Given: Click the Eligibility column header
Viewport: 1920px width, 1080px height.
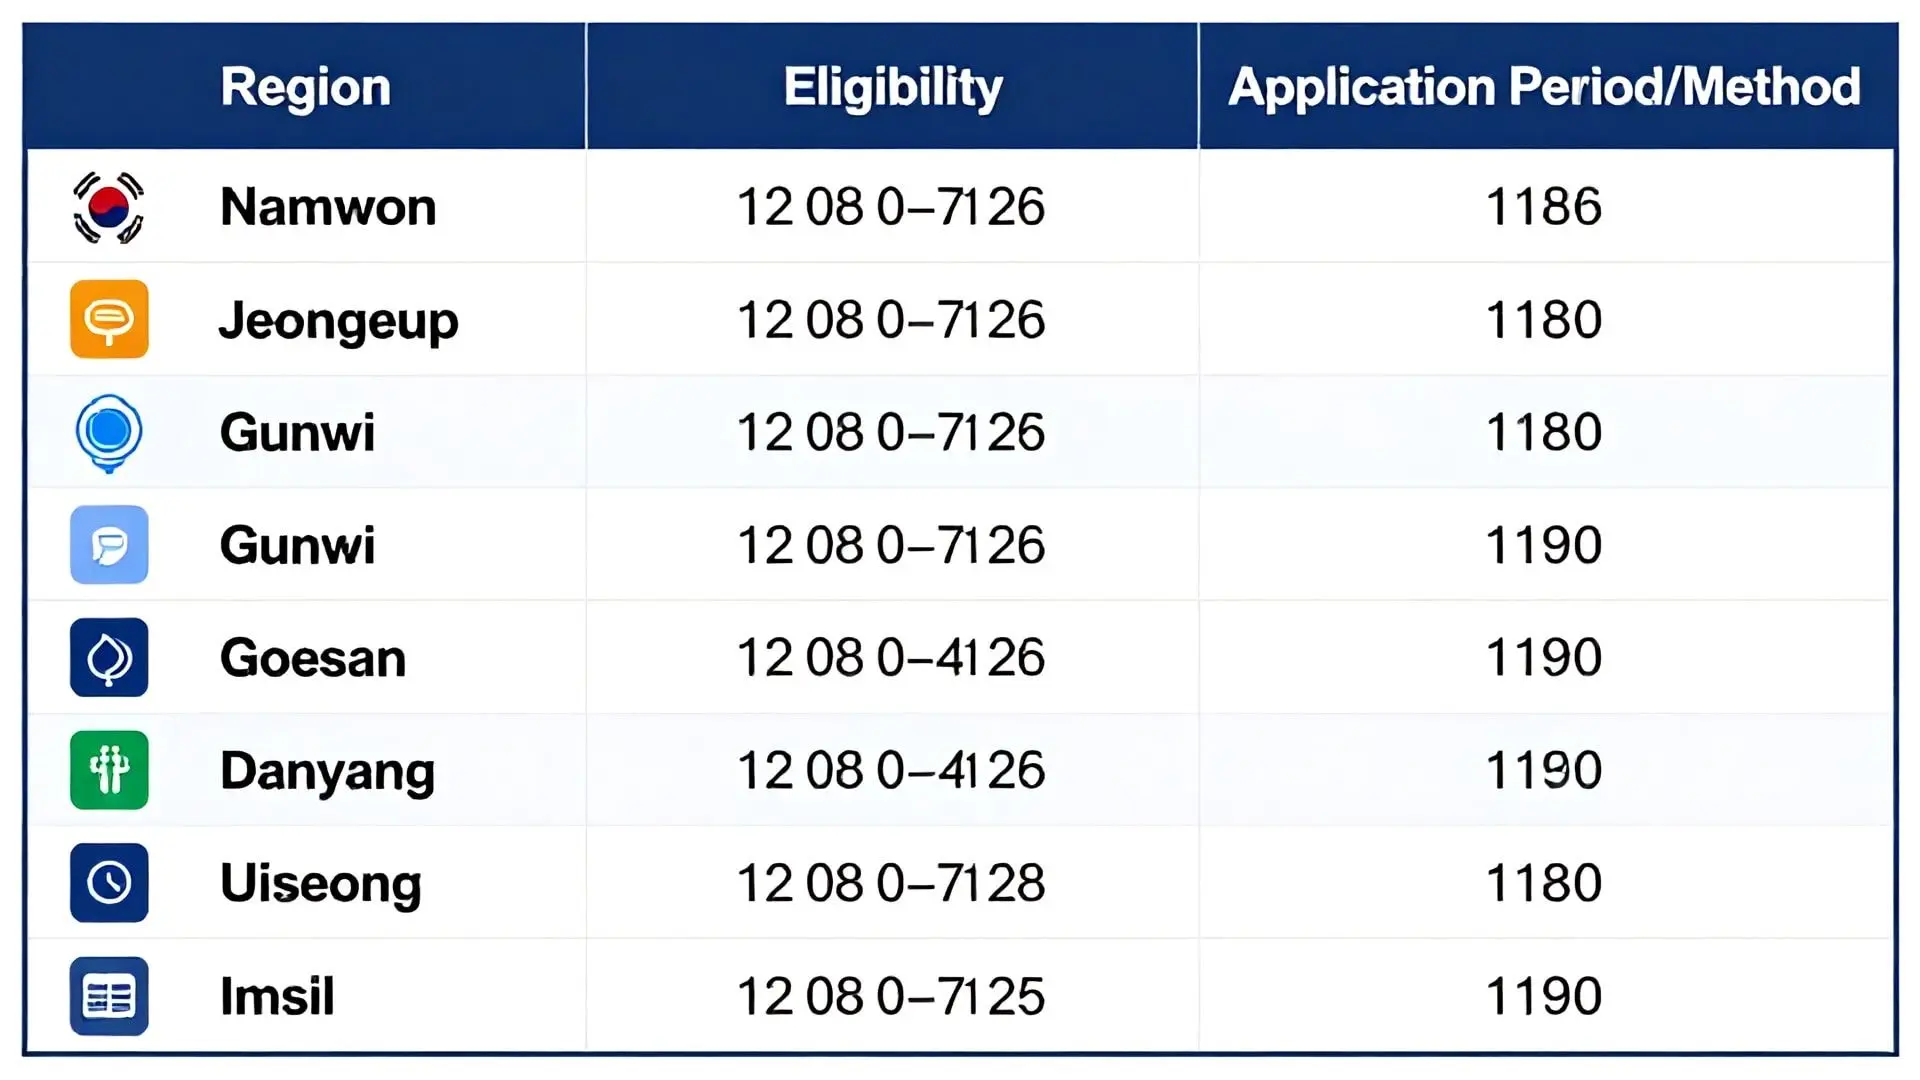Looking at the screenshot, I should (892, 87).
